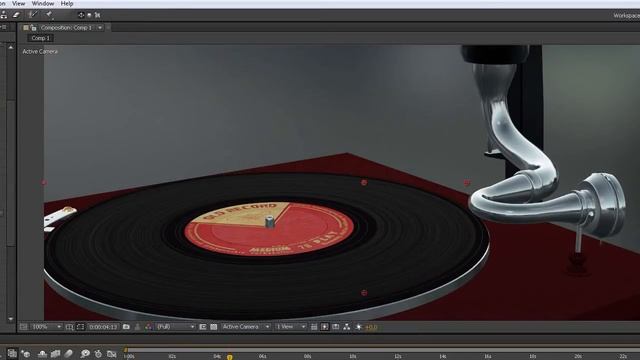
Task: Click the 10s mark on time ruler
Action: (353, 356)
